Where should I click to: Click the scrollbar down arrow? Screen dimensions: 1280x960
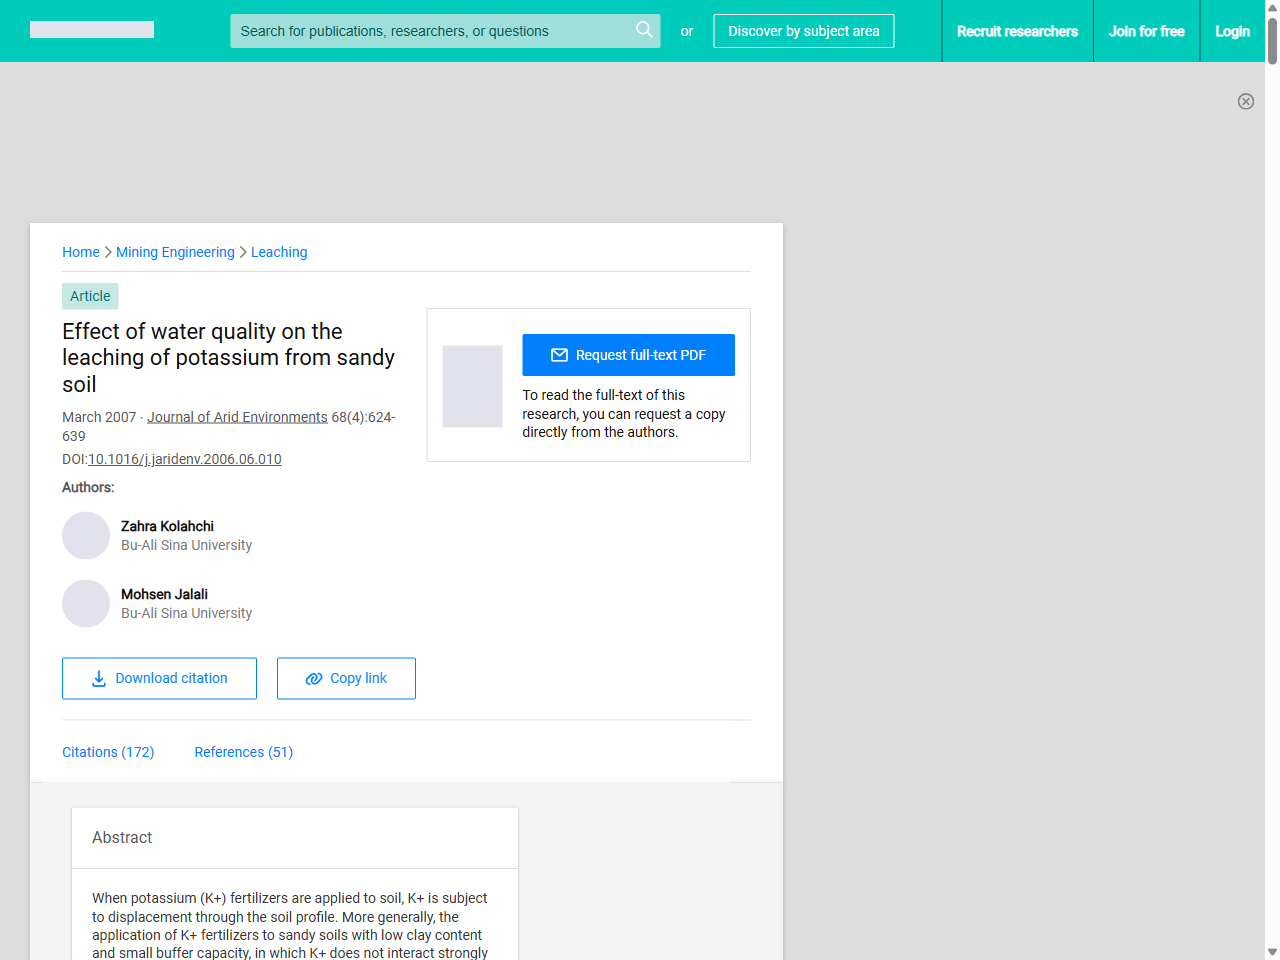(1272, 952)
